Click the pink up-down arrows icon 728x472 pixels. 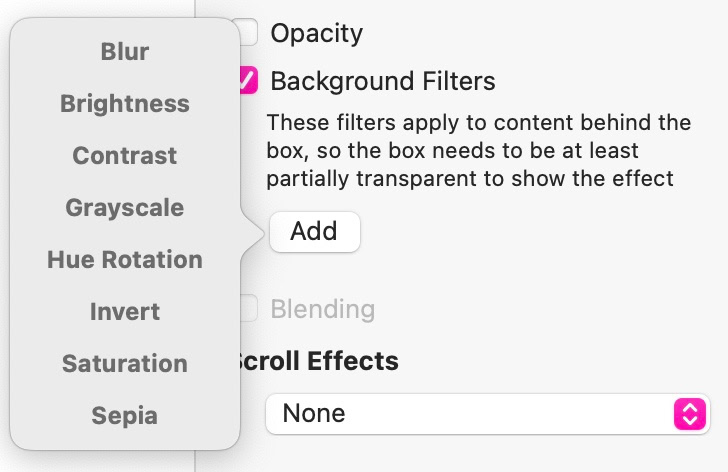[x=690, y=414]
